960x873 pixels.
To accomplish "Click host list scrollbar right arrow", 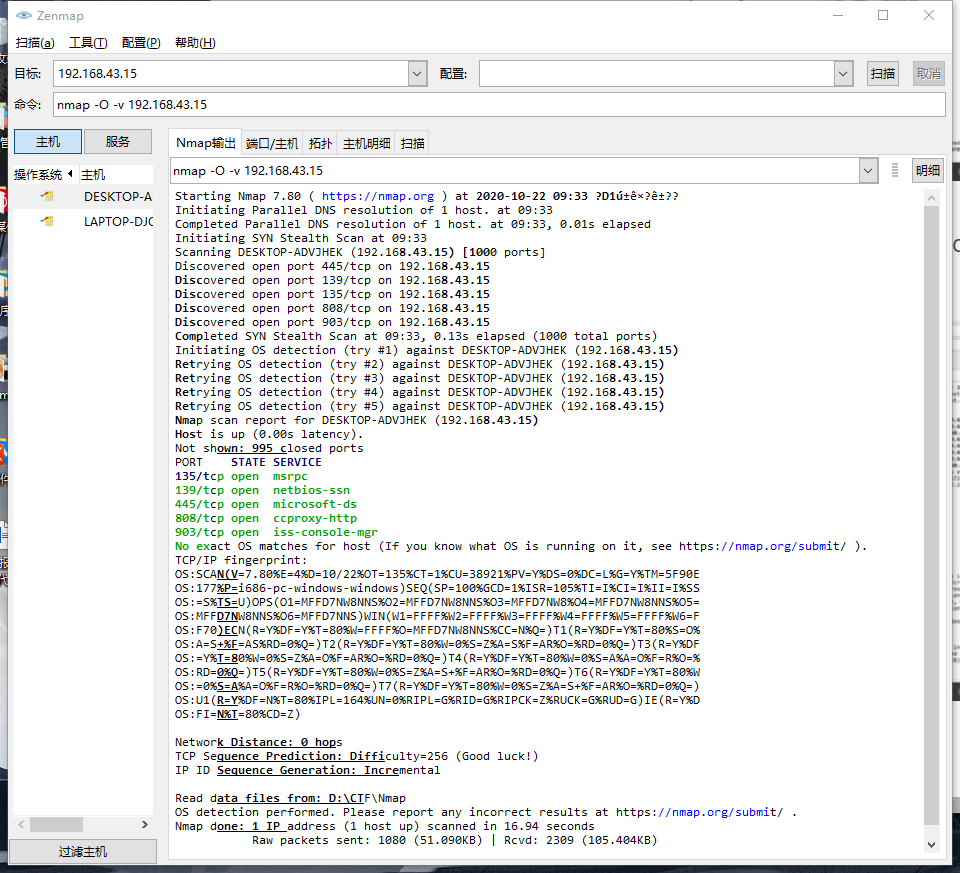I will [144, 825].
